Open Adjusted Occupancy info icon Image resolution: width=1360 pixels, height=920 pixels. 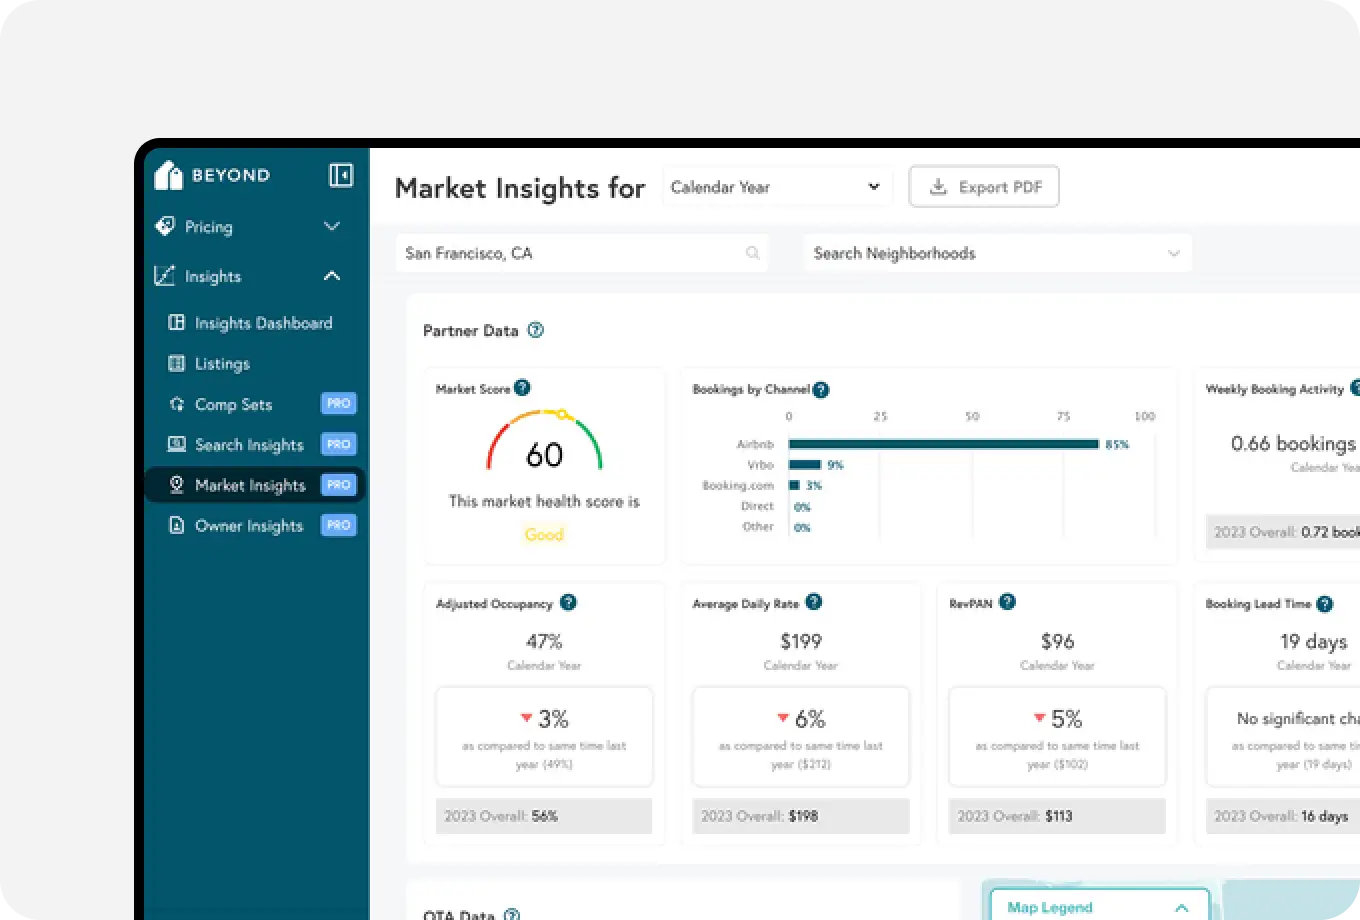tap(568, 602)
